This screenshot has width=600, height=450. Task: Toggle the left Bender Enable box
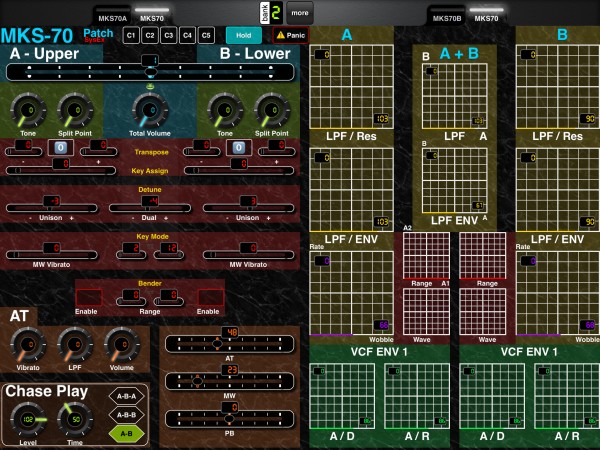(x=89, y=298)
